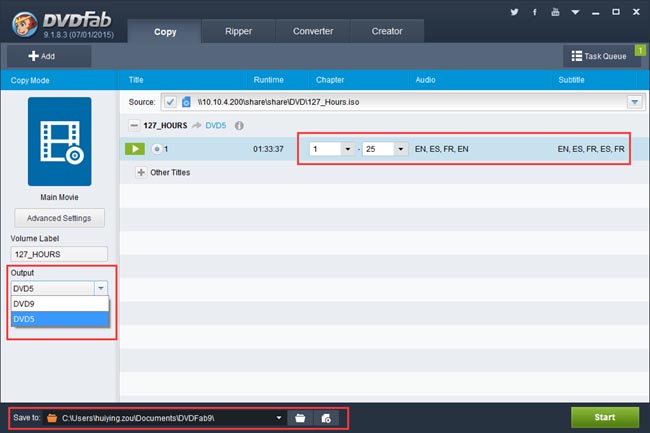Show info for 127_HOURS disc
650x433 pixels.
[239, 126]
